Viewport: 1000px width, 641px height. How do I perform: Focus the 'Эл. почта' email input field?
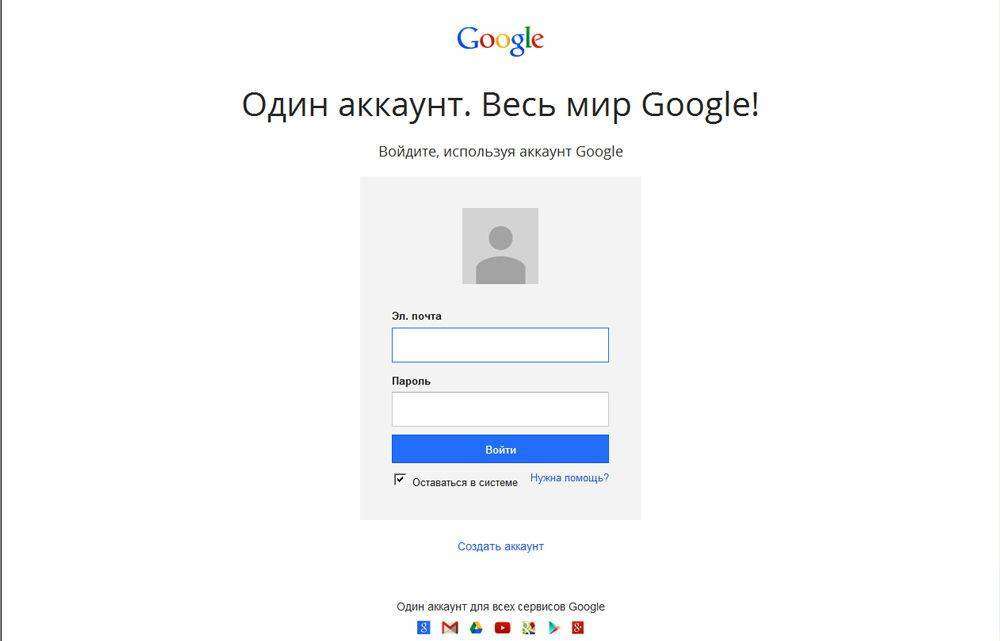[x=500, y=345]
